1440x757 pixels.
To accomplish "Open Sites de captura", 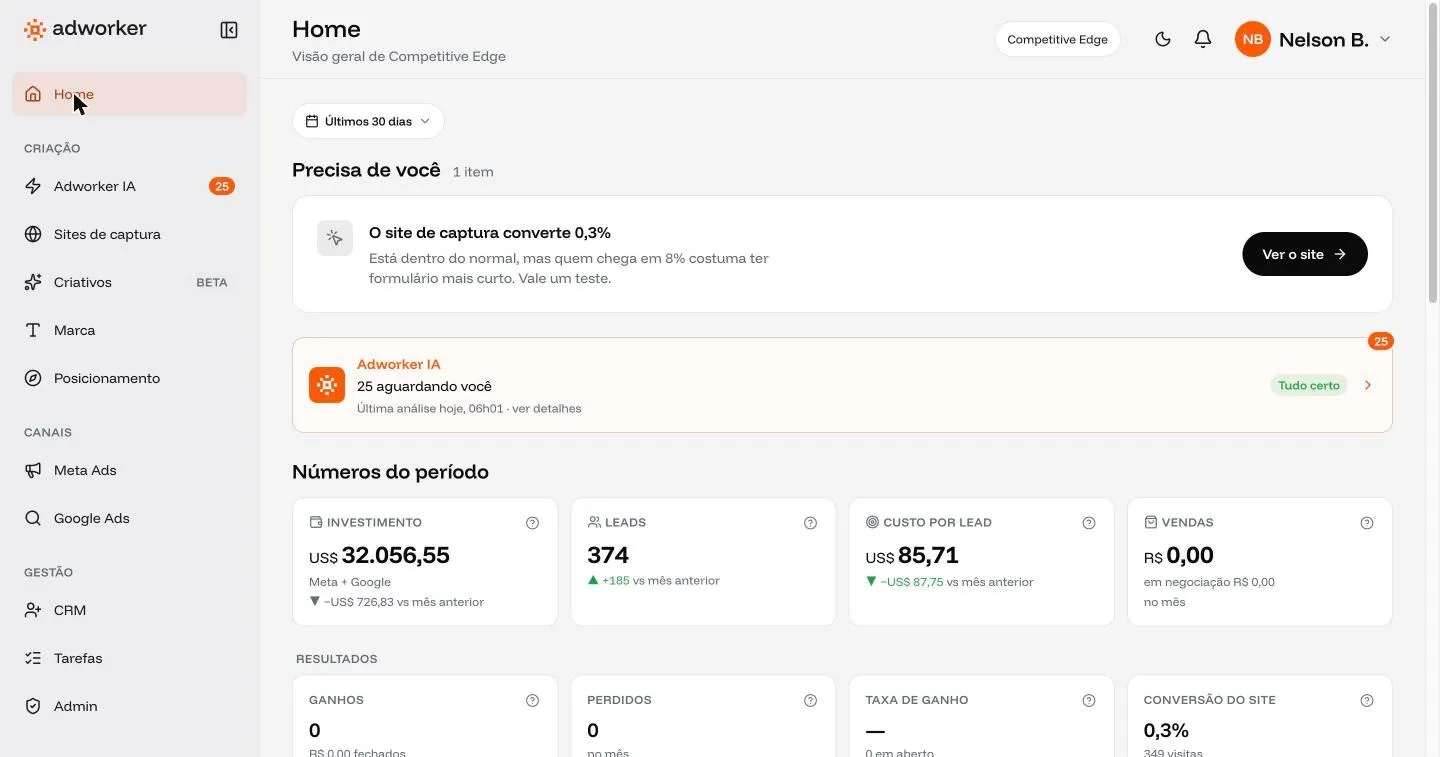I will tap(129, 234).
